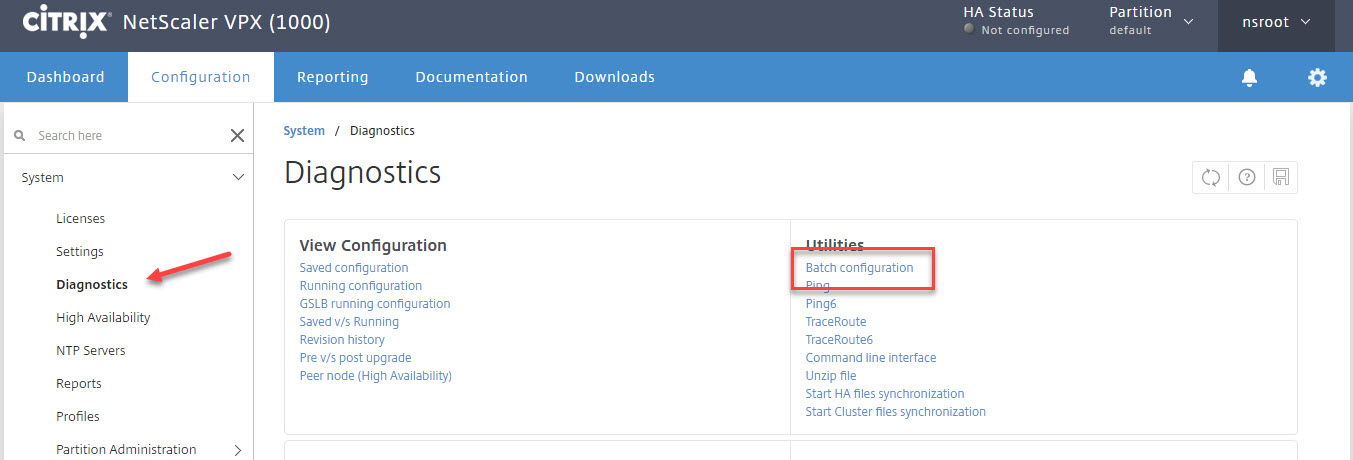Screen dimensions: 1353x460
Task: Open the Partition dropdown
Action: tap(1151, 20)
